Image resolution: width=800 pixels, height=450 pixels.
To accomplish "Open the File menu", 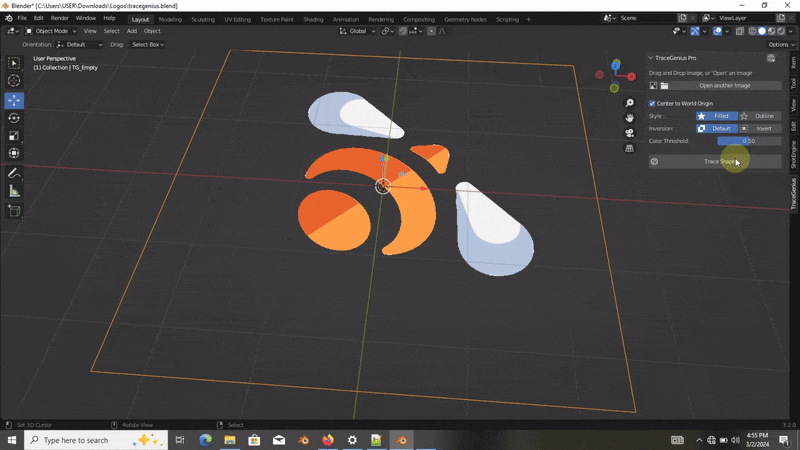I will click(22, 18).
